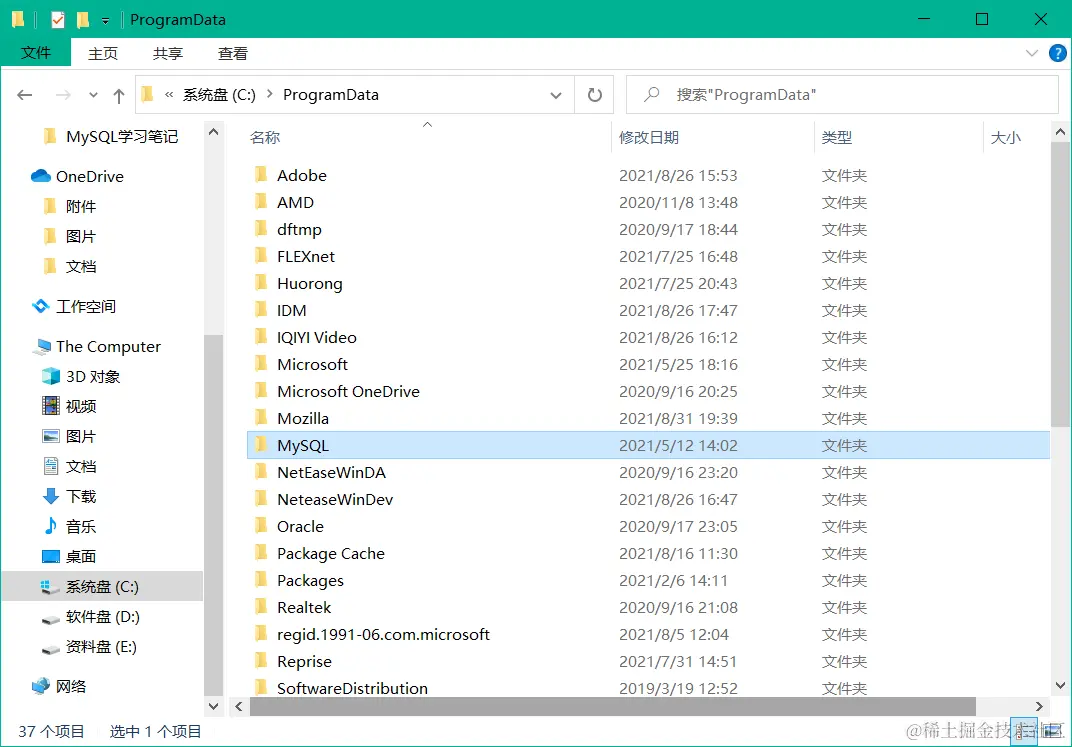Click ProgramData in the address path
Image resolution: width=1072 pixels, height=747 pixels.
(x=331, y=95)
